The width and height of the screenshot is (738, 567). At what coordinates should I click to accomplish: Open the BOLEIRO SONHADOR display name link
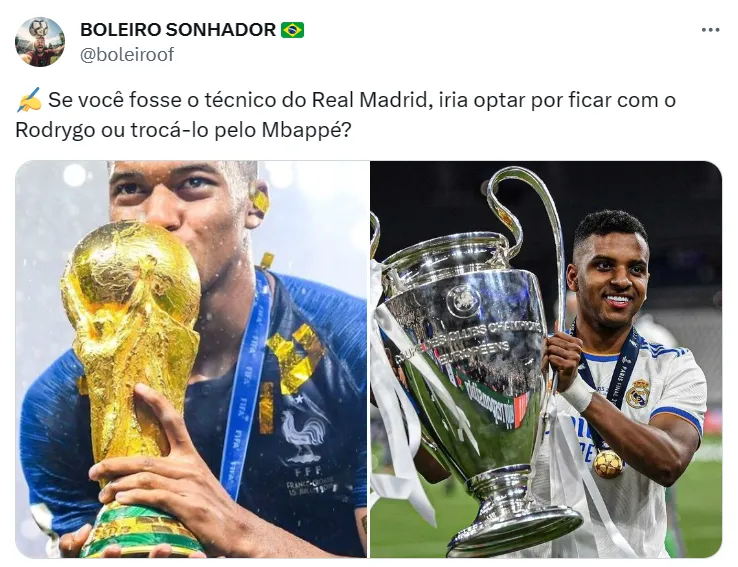178,30
